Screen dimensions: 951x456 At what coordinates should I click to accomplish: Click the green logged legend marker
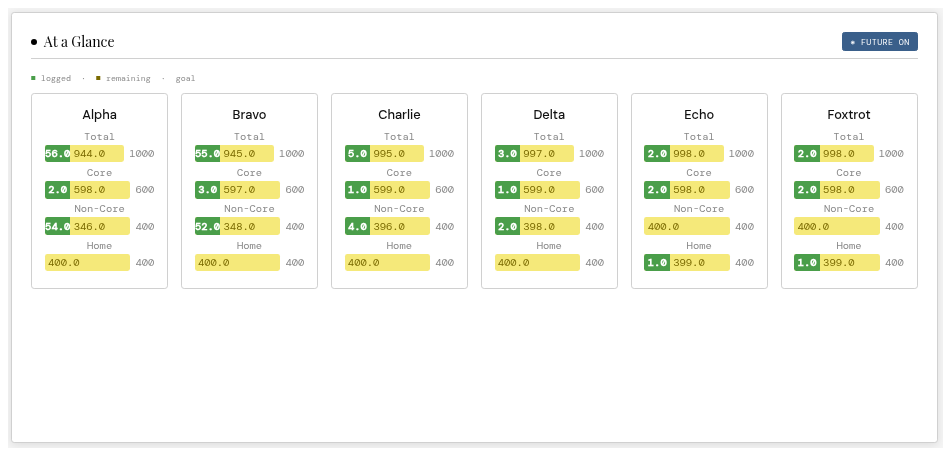point(33,78)
